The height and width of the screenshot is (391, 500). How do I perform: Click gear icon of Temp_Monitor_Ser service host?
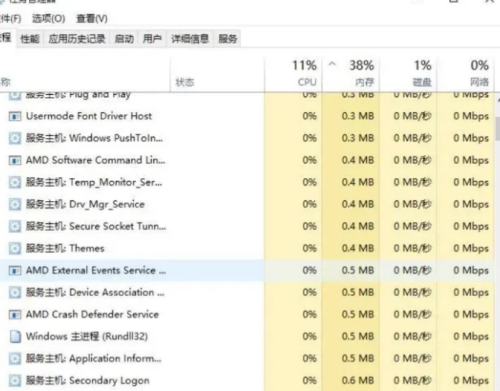tap(15, 182)
